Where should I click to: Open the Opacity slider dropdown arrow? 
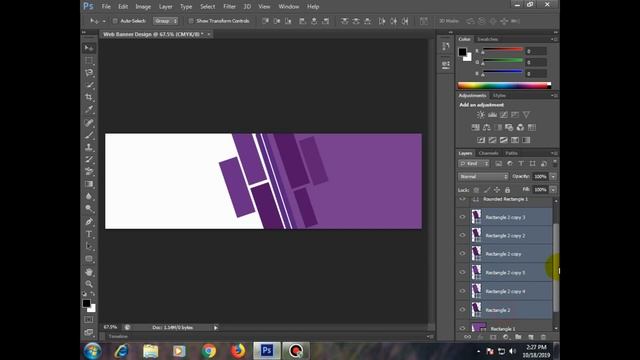pyautogui.click(x=553, y=176)
